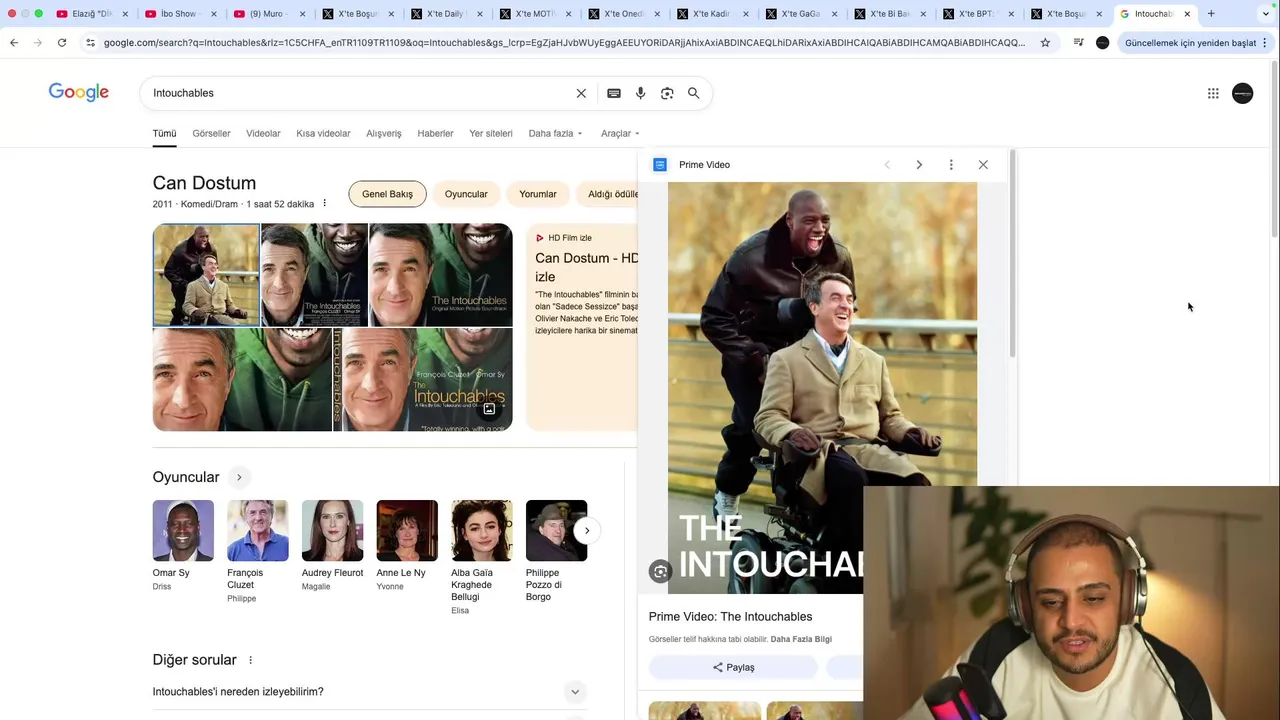Open the on-screen keyboard input tool
The image size is (1280, 720).
614,93
